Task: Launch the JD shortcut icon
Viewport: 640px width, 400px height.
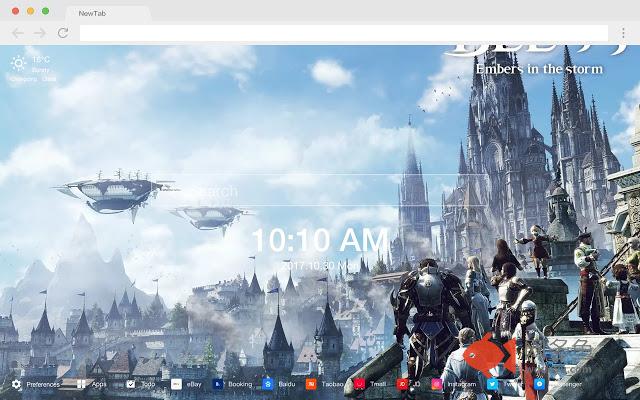Action: click(x=402, y=384)
